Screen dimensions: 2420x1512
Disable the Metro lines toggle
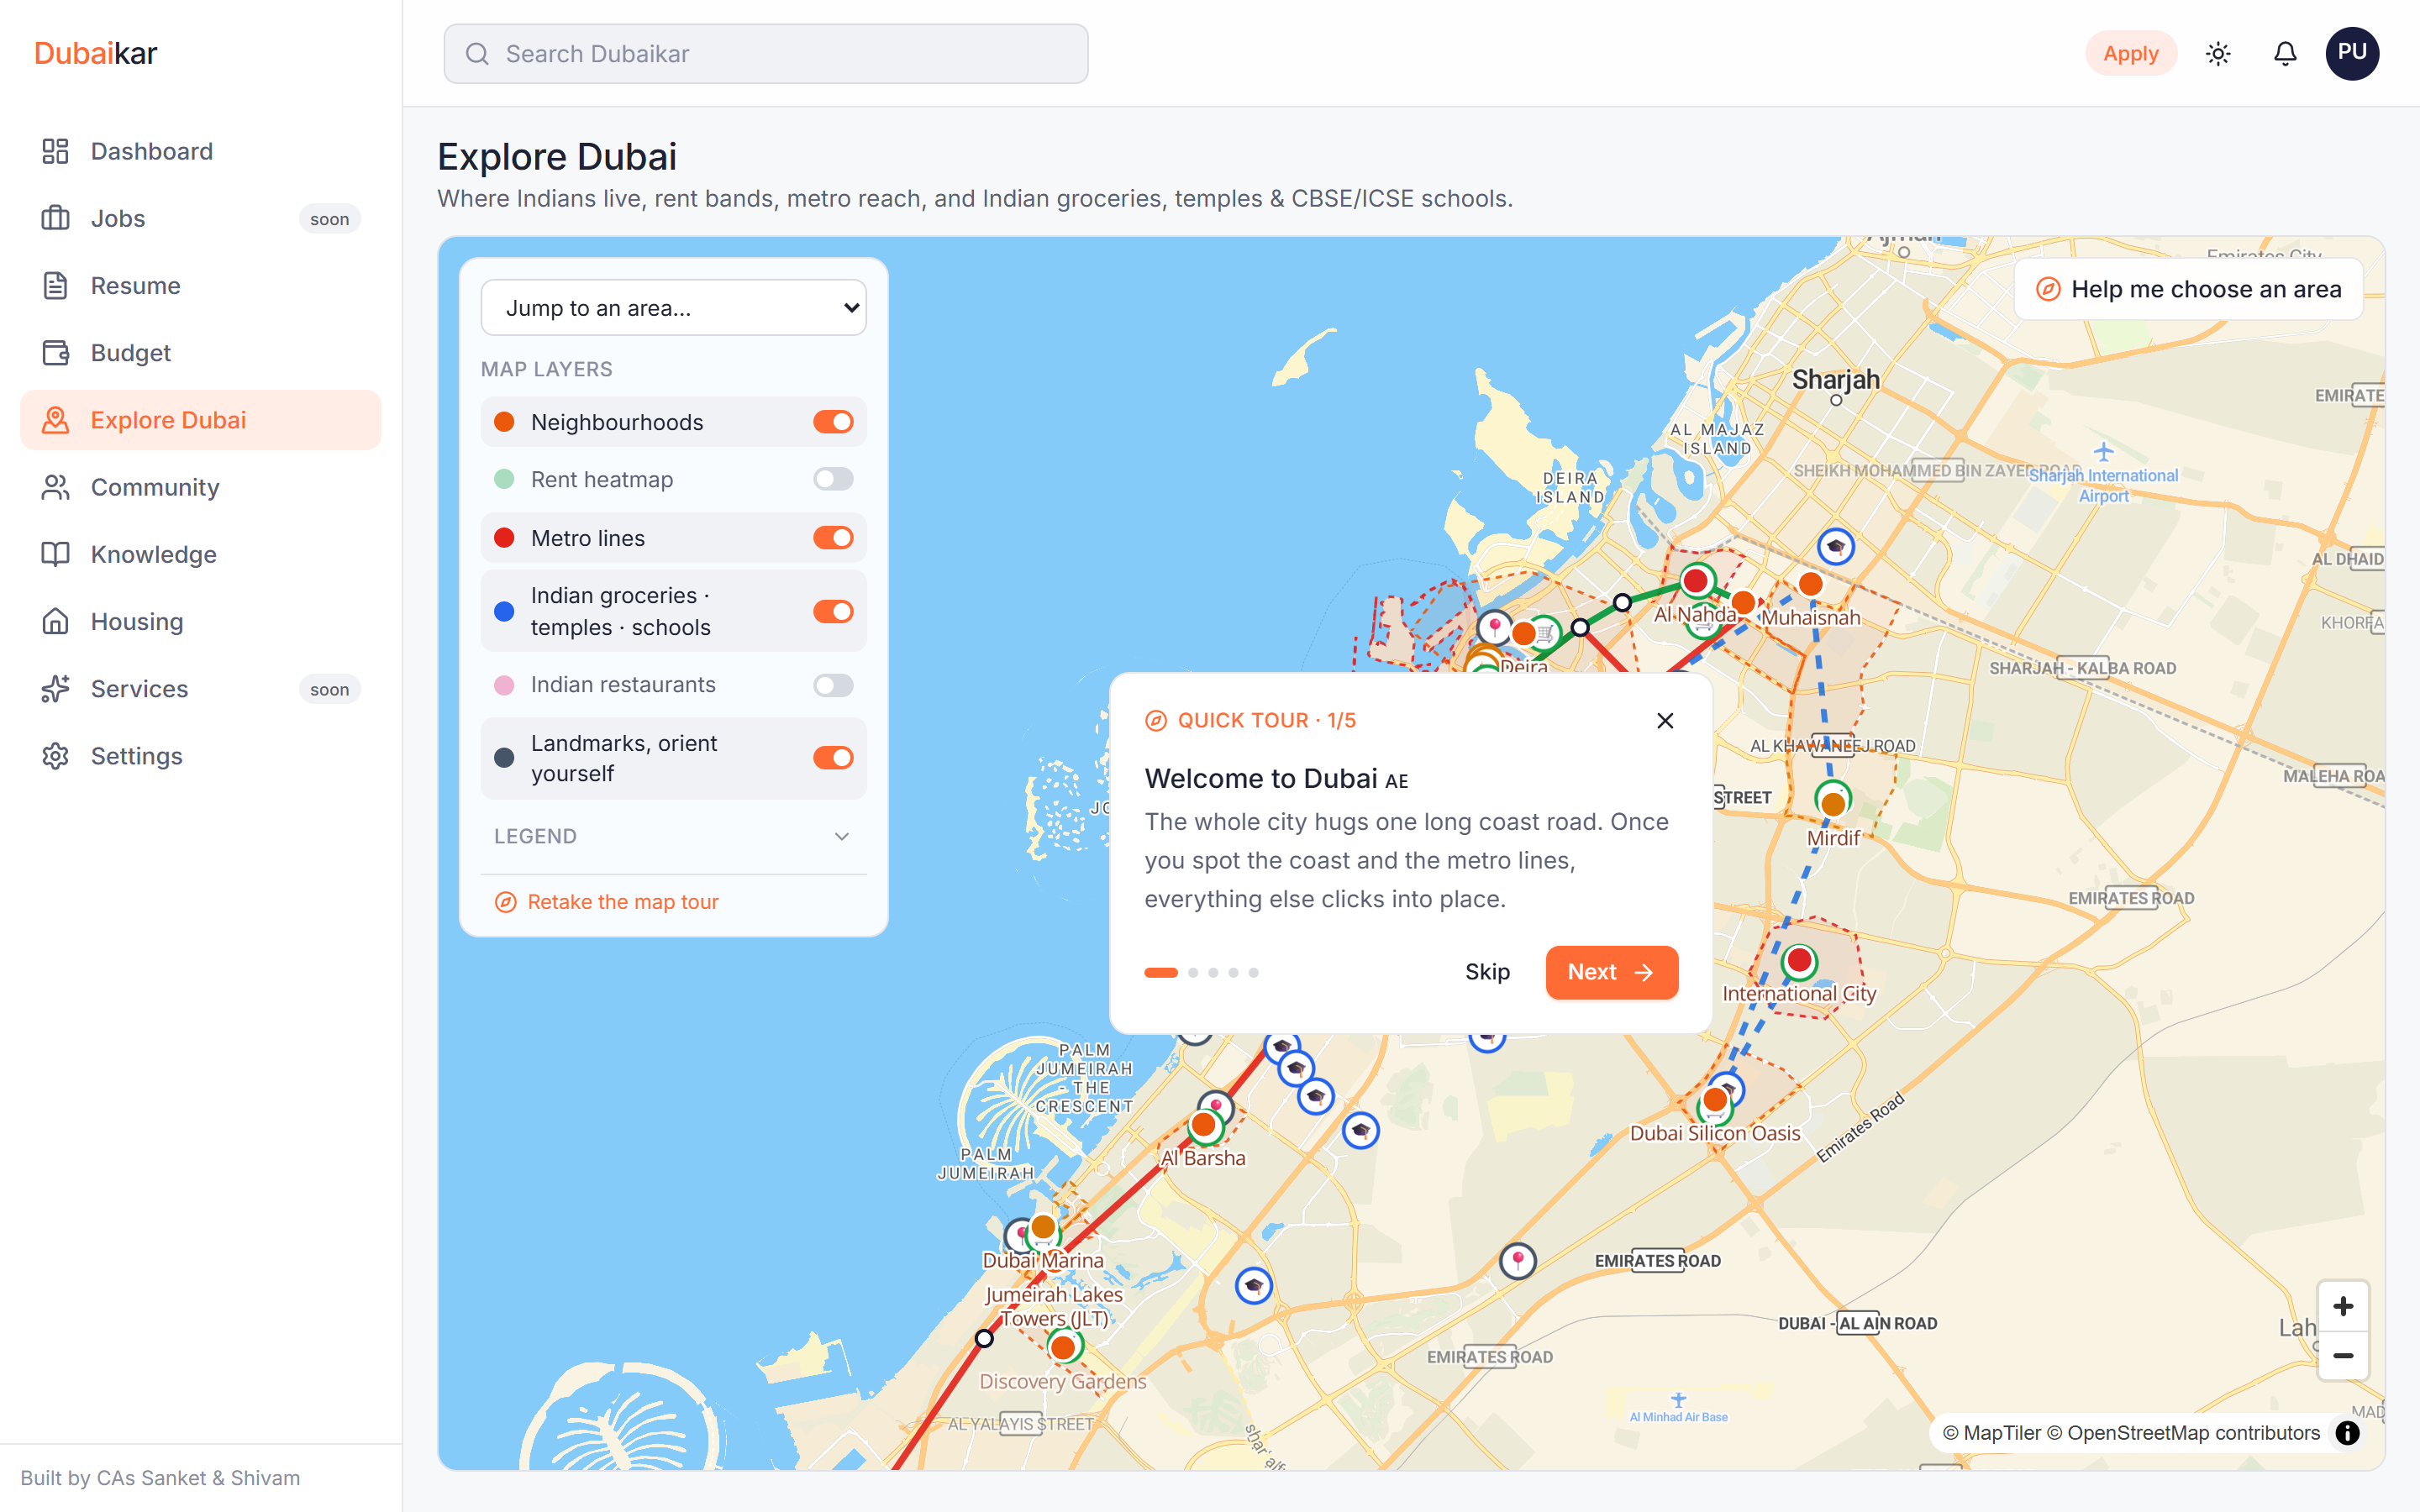[x=833, y=538]
